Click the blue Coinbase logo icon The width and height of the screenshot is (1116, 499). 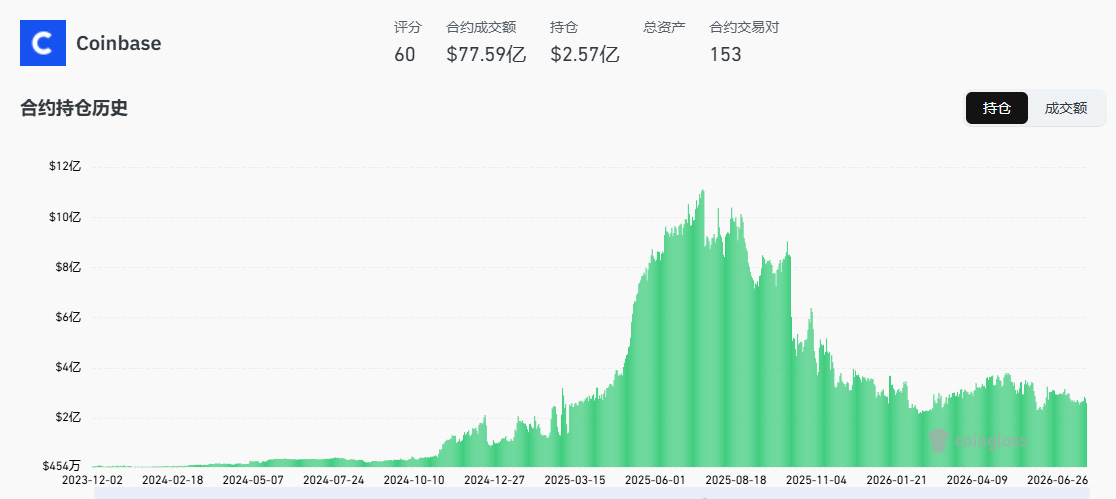pyautogui.click(x=43, y=43)
